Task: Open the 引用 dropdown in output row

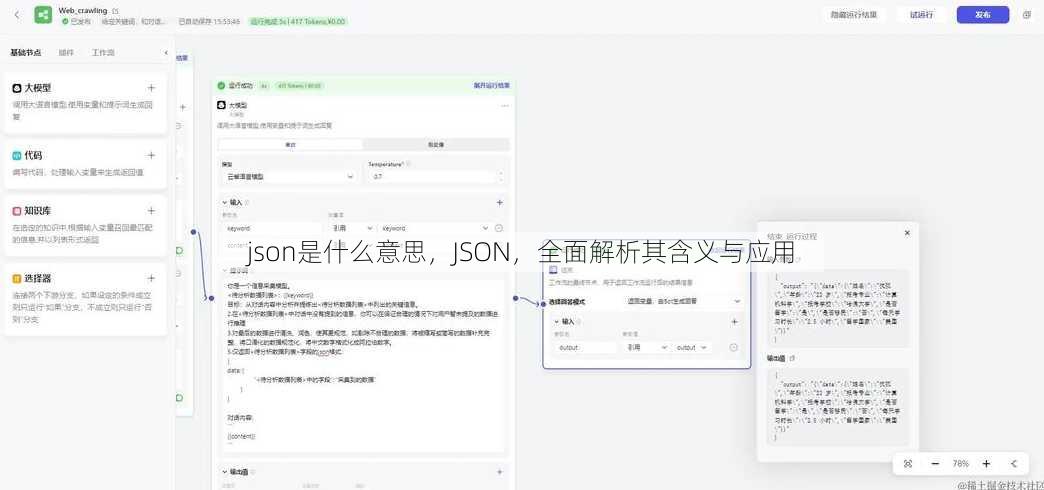Action: (646, 348)
